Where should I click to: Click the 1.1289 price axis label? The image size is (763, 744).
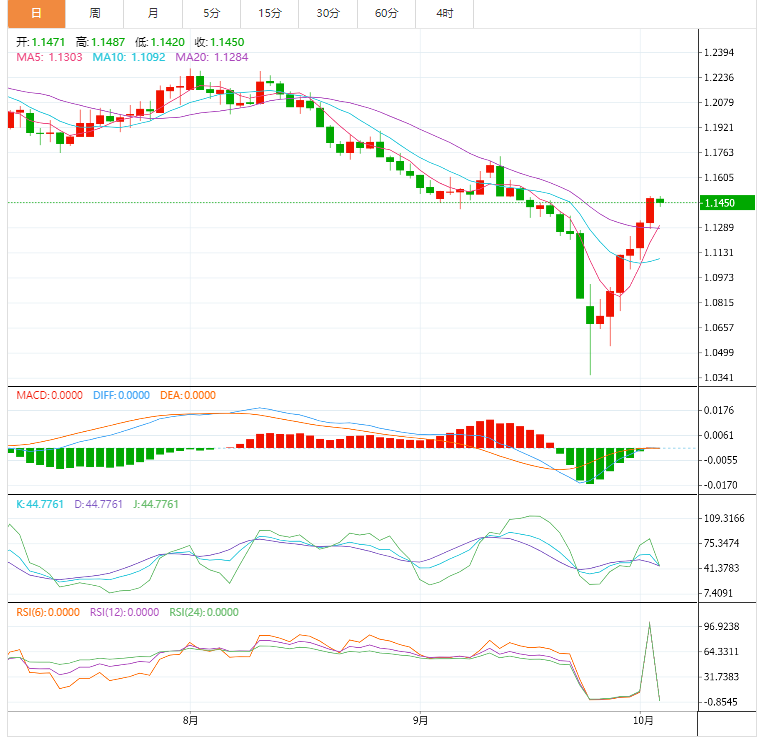pyautogui.click(x=719, y=228)
